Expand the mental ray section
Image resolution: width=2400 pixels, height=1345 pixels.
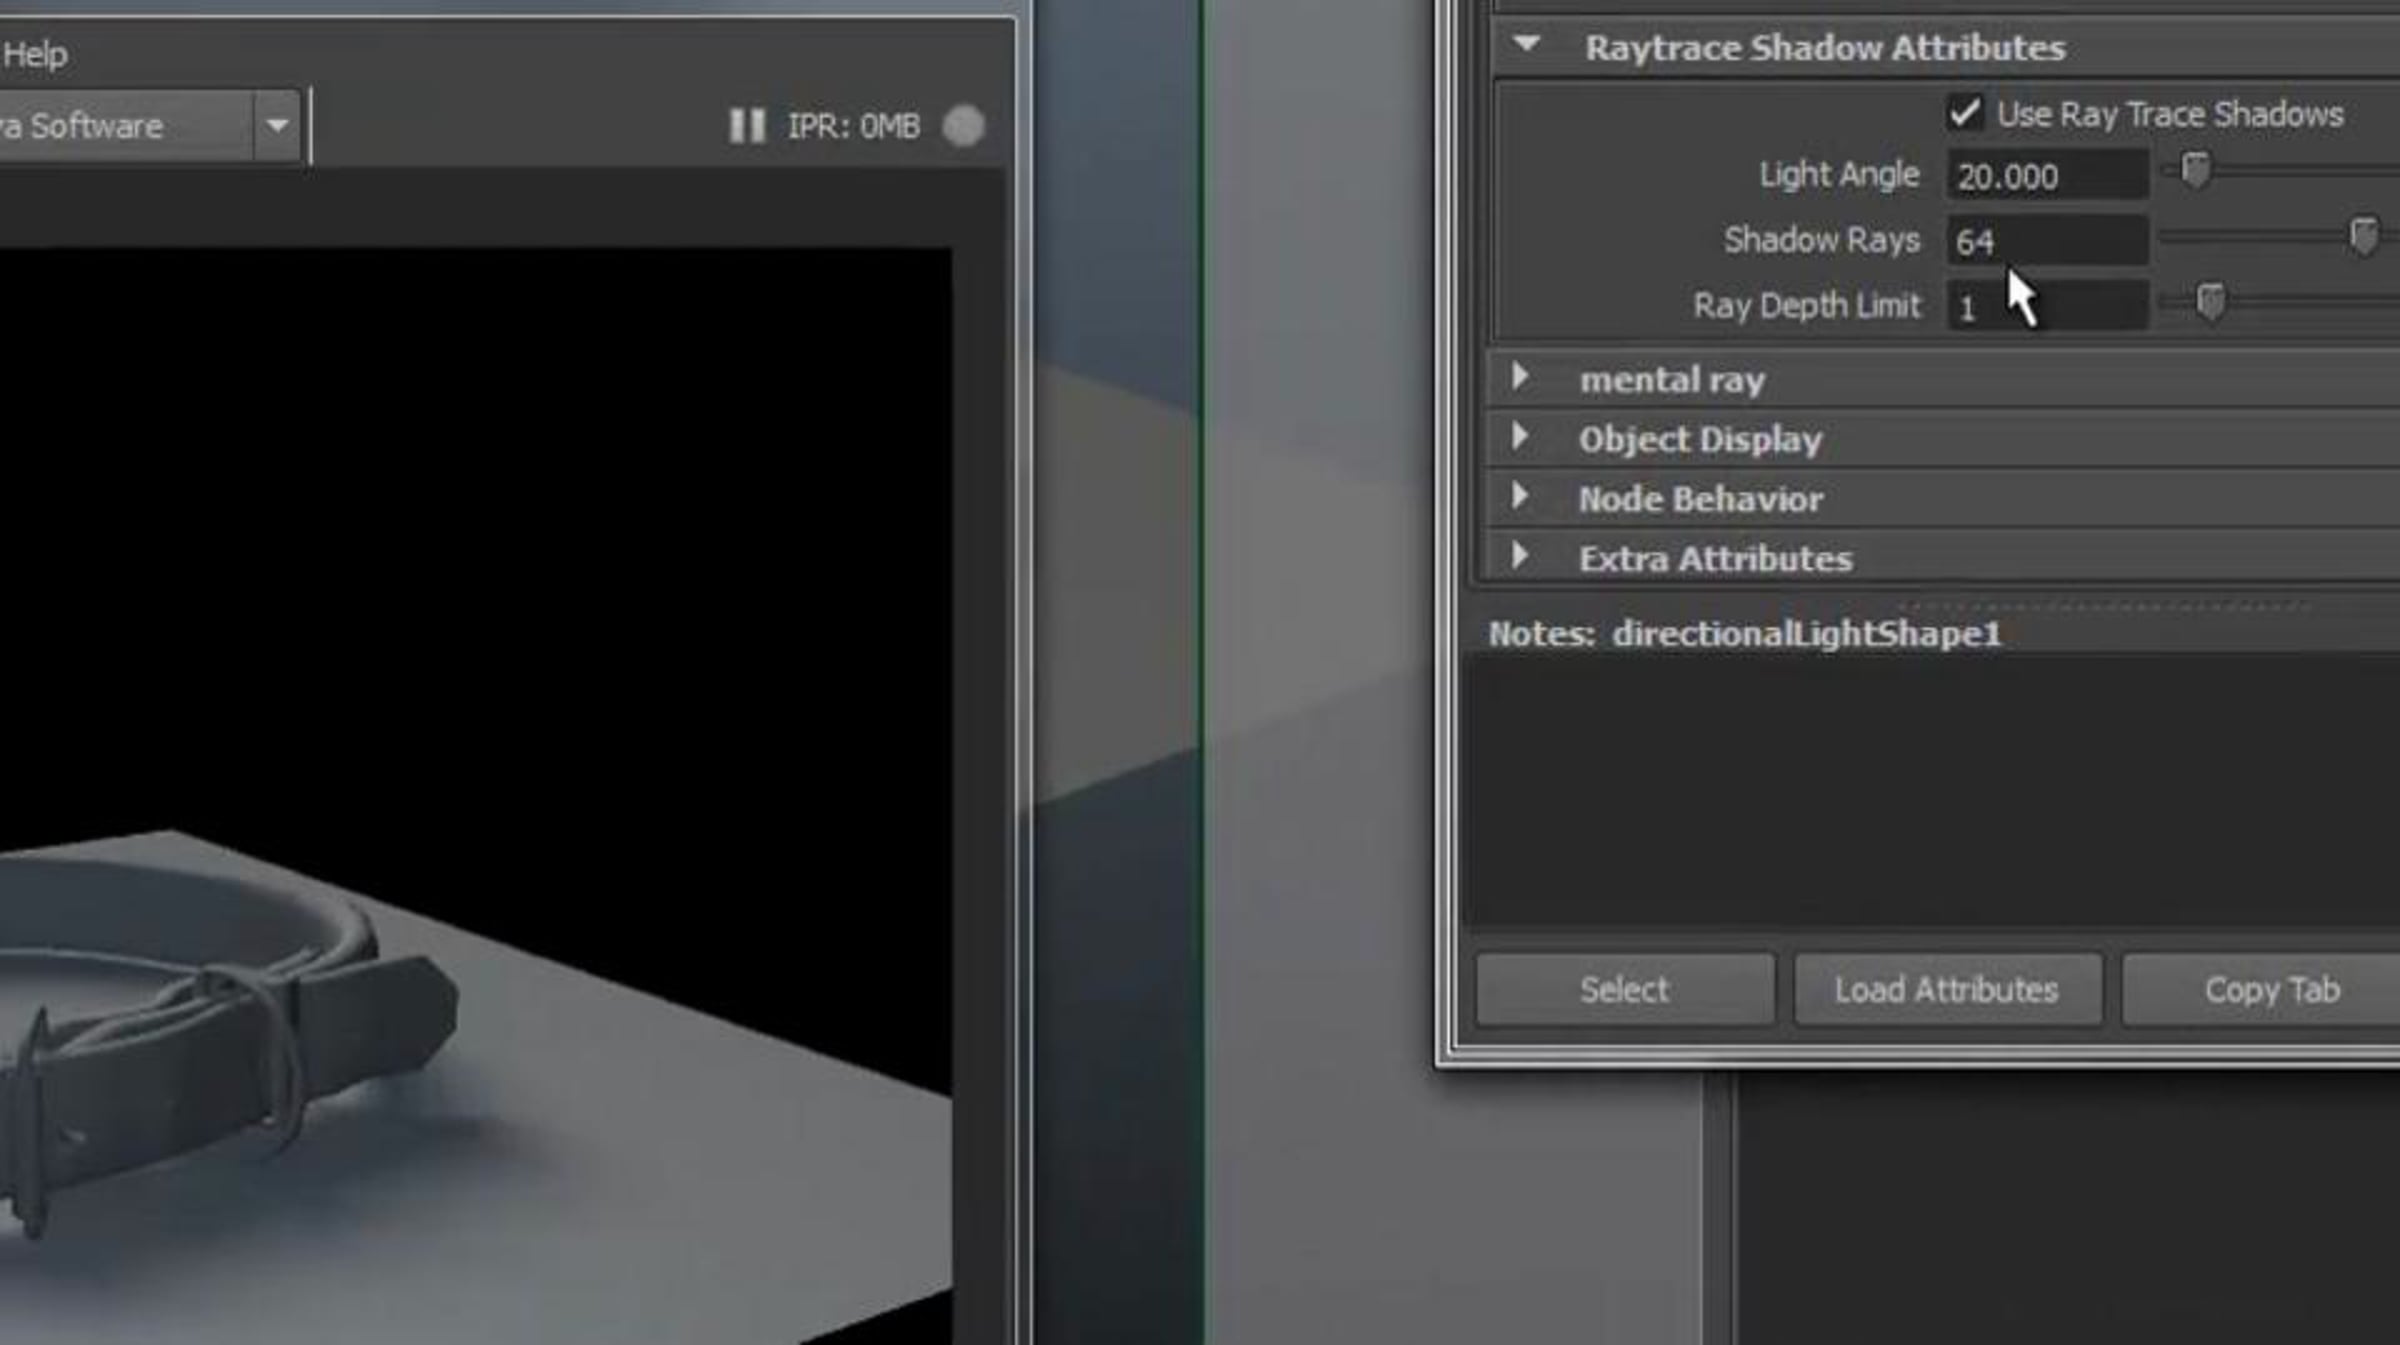pyautogui.click(x=1520, y=377)
